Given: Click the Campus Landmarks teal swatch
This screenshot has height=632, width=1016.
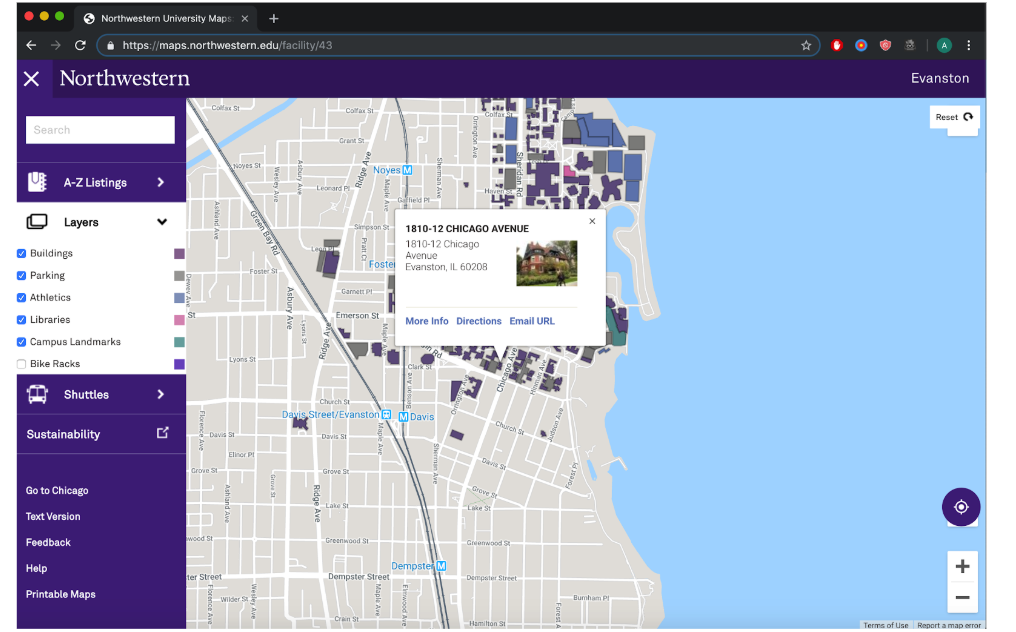Looking at the screenshot, I should tap(179, 342).
